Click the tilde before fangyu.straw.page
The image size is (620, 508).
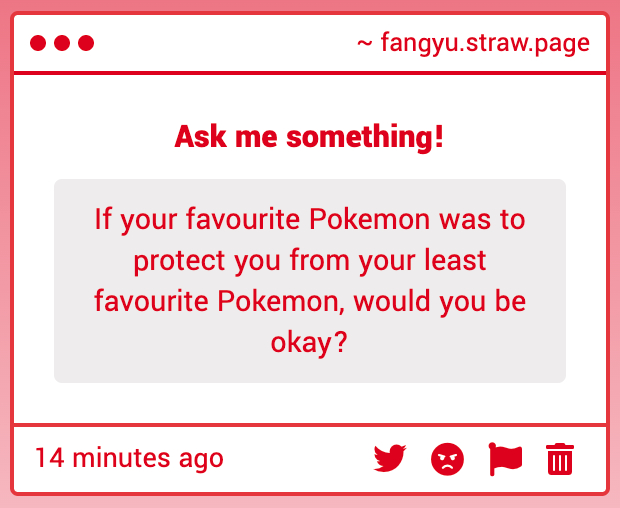[x=365, y=44]
